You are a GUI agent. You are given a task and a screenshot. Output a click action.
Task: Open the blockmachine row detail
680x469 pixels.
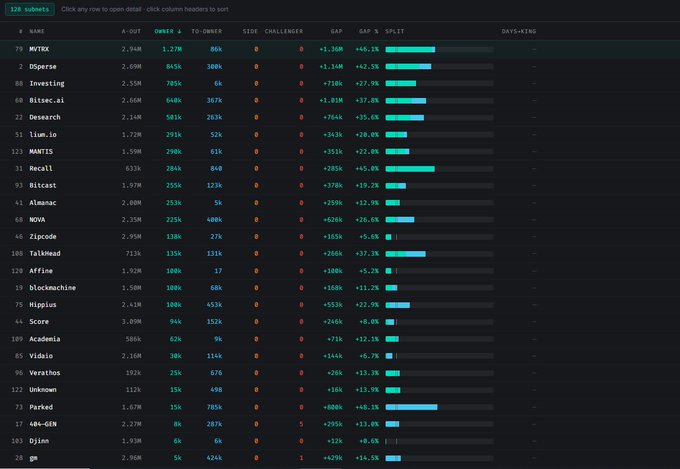click(x=340, y=288)
